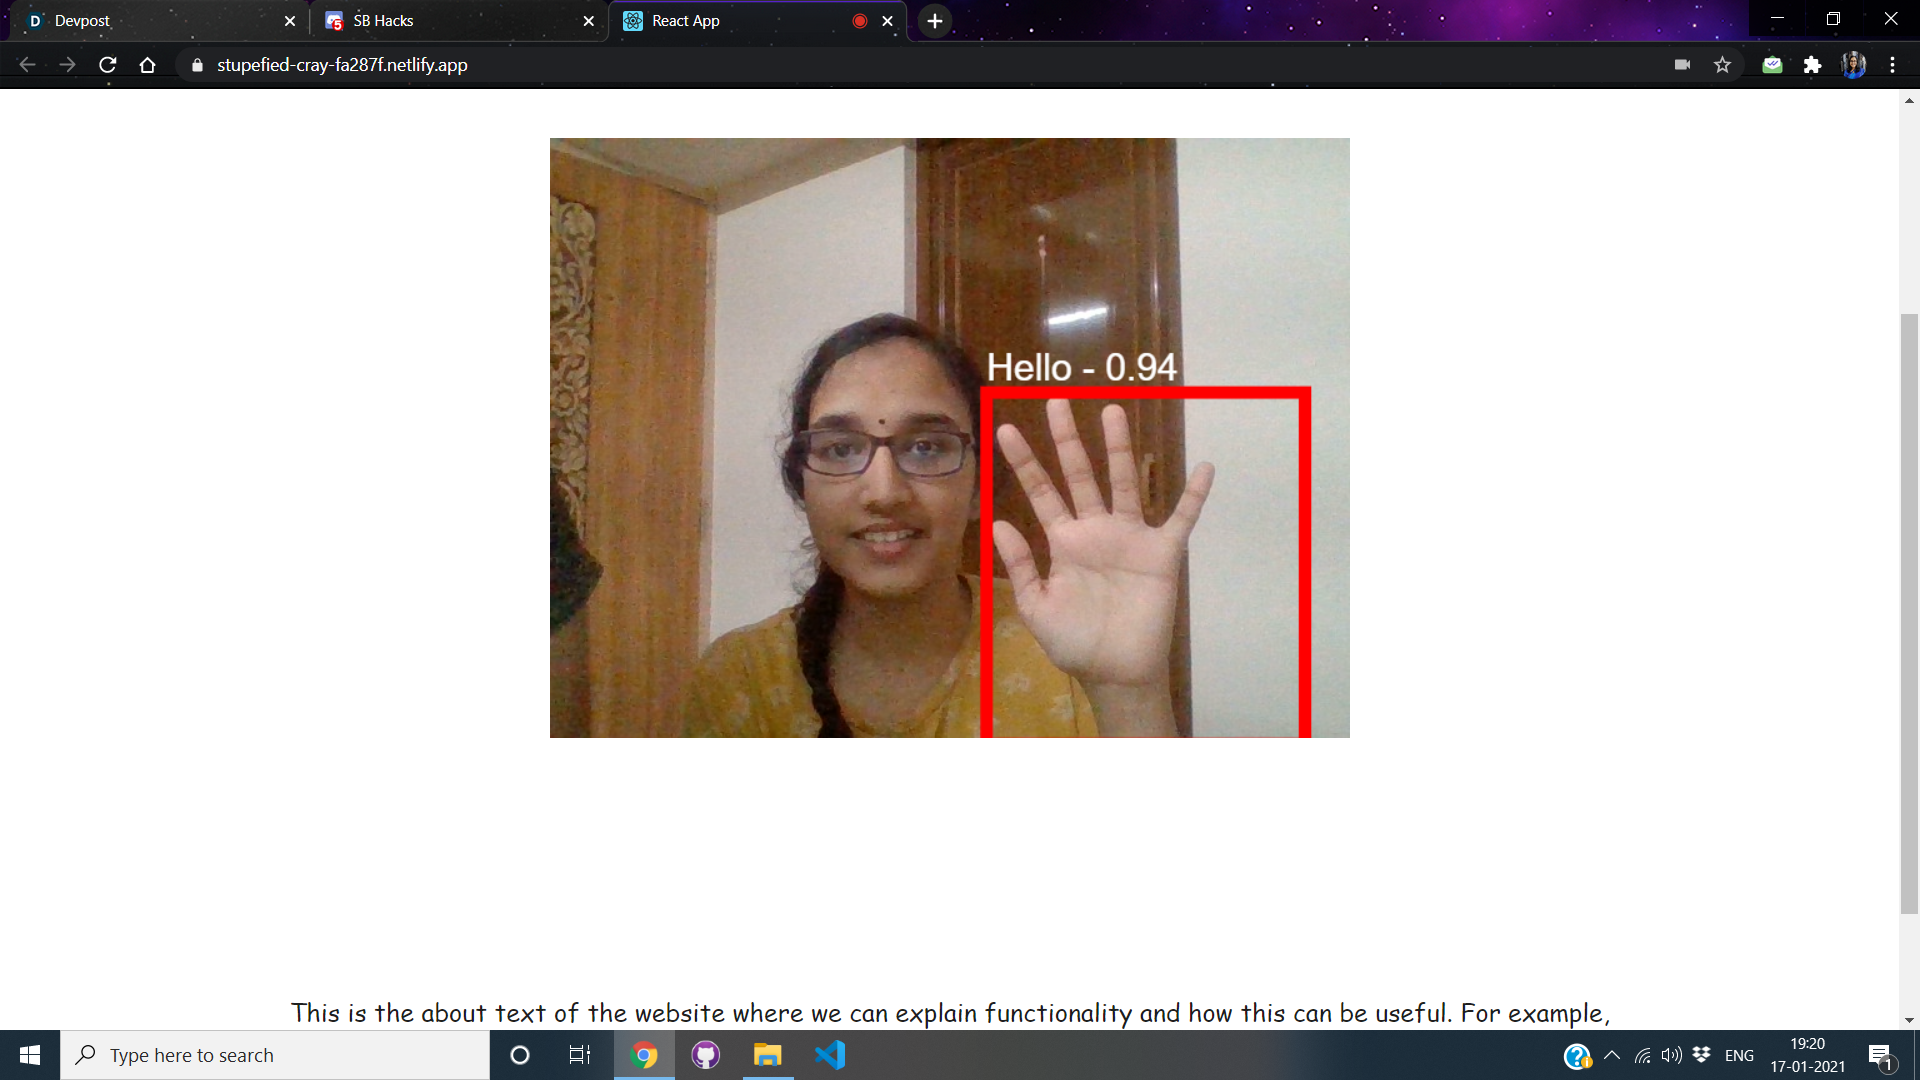The height and width of the screenshot is (1080, 1920).
Task: Open Chrome three-dot menu
Action: pyautogui.click(x=1892, y=65)
